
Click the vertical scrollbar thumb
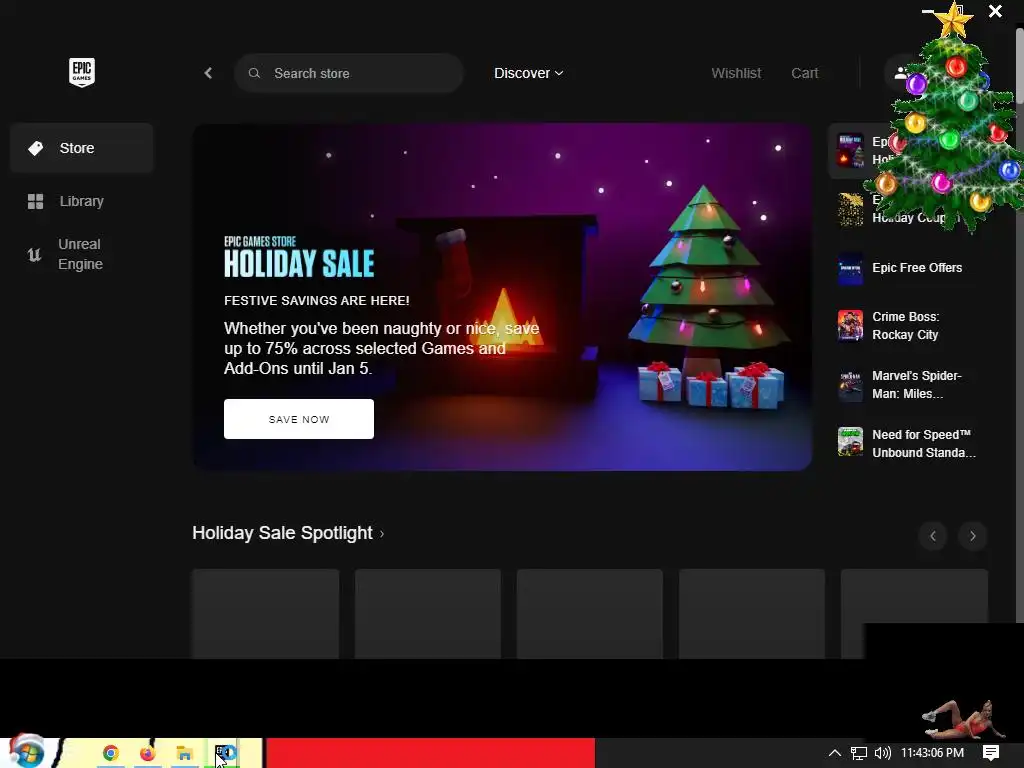tap(1019, 65)
